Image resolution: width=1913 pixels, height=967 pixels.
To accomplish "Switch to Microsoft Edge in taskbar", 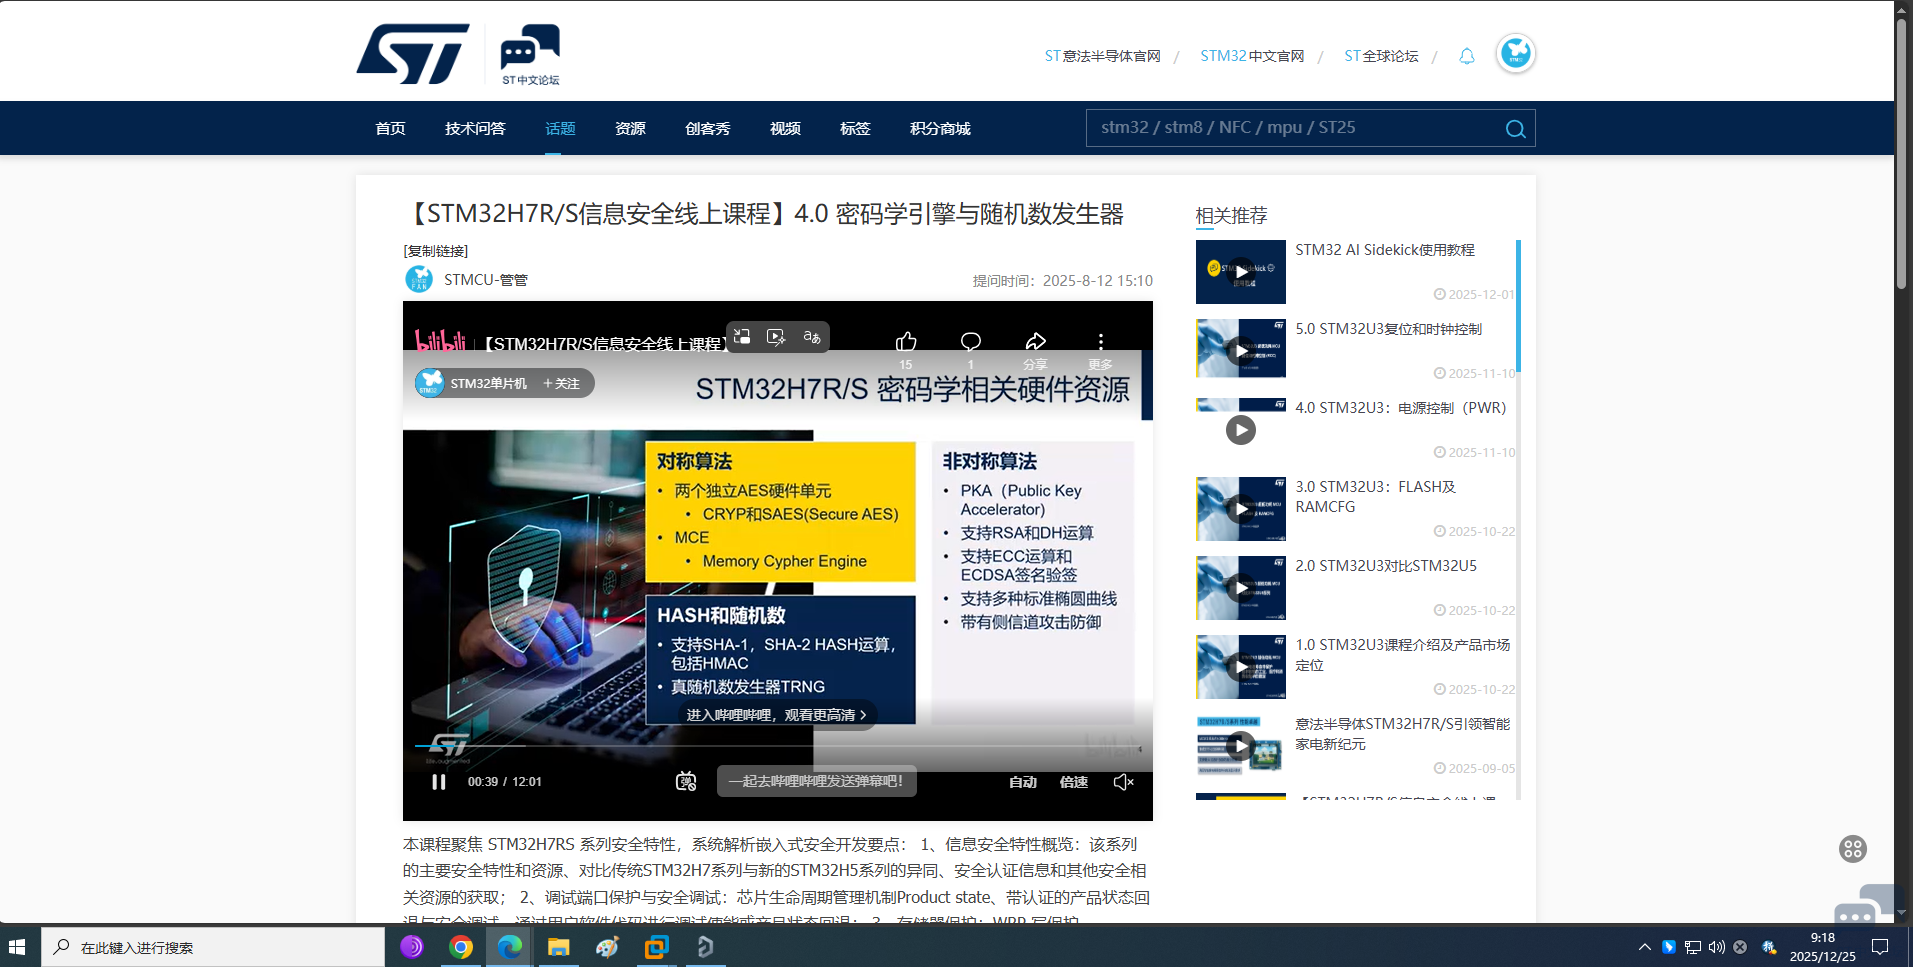I will click(x=509, y=947).
